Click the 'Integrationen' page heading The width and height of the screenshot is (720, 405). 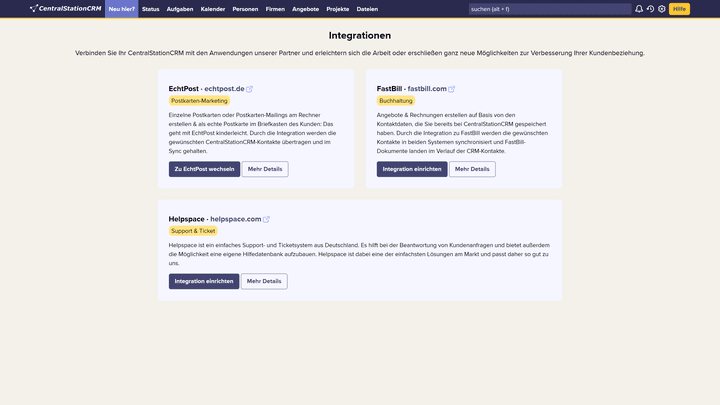coord(360,35)
